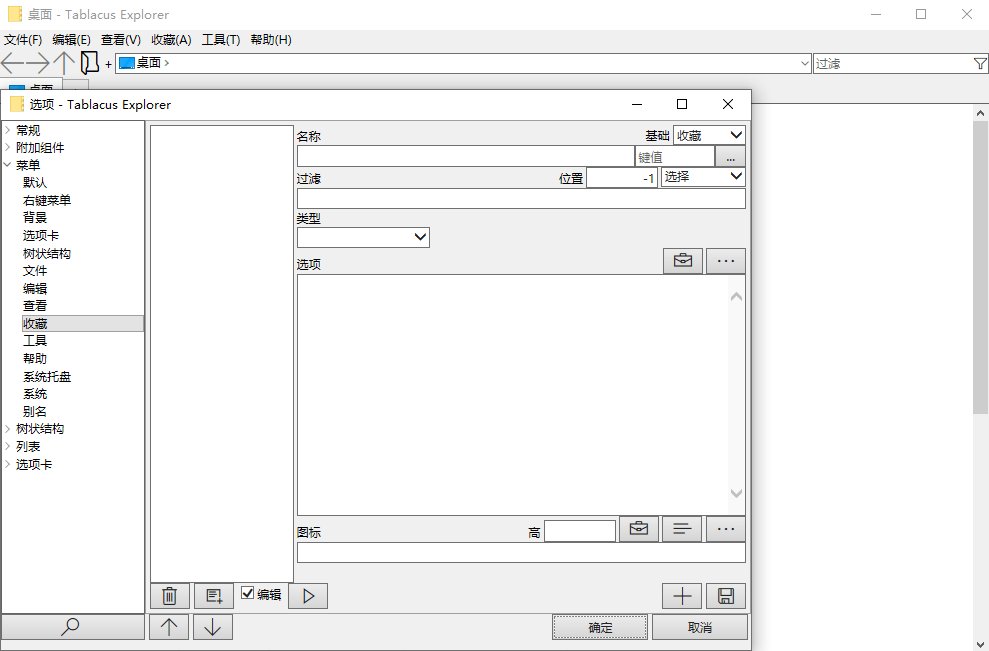
Task: Open the address bar history dropdown arrow
Action: point(804,63)
